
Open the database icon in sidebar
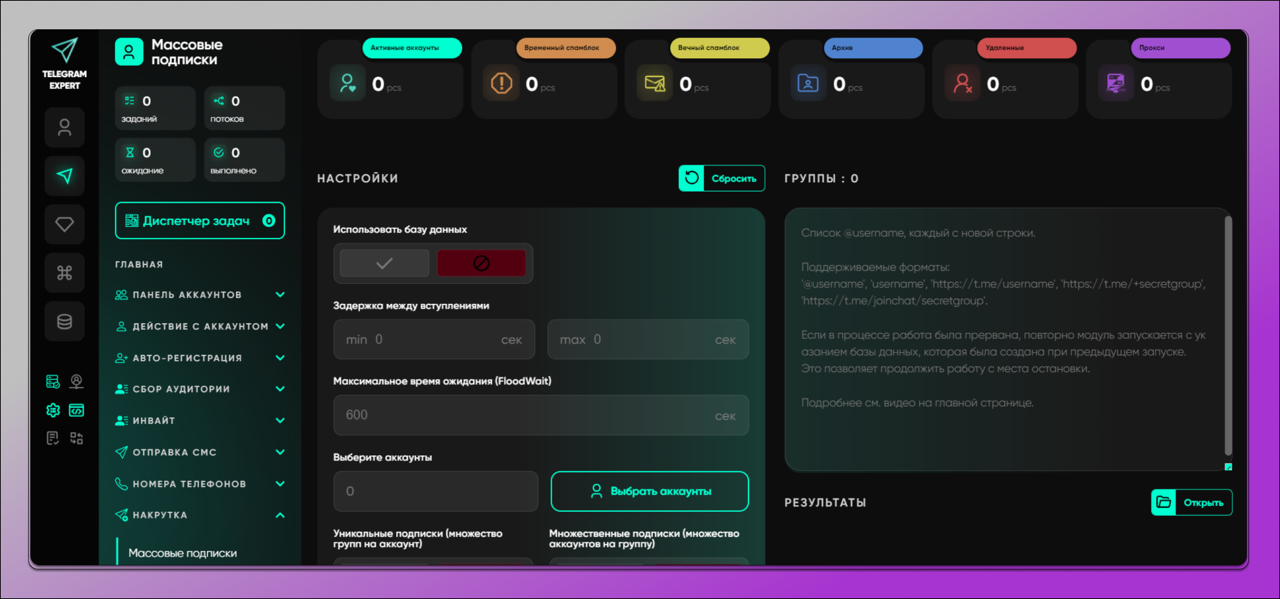(x=65, y=322)
